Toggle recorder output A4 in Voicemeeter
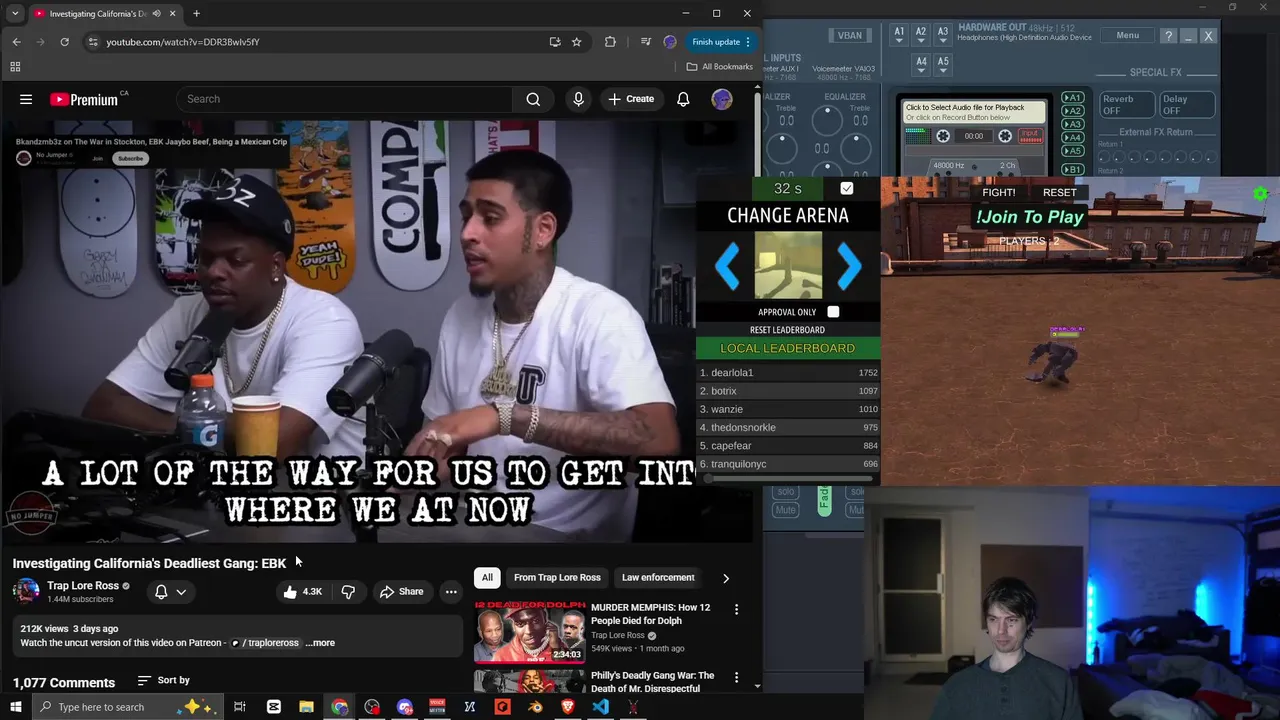 pyautogui.click(x=1072, y=138)
